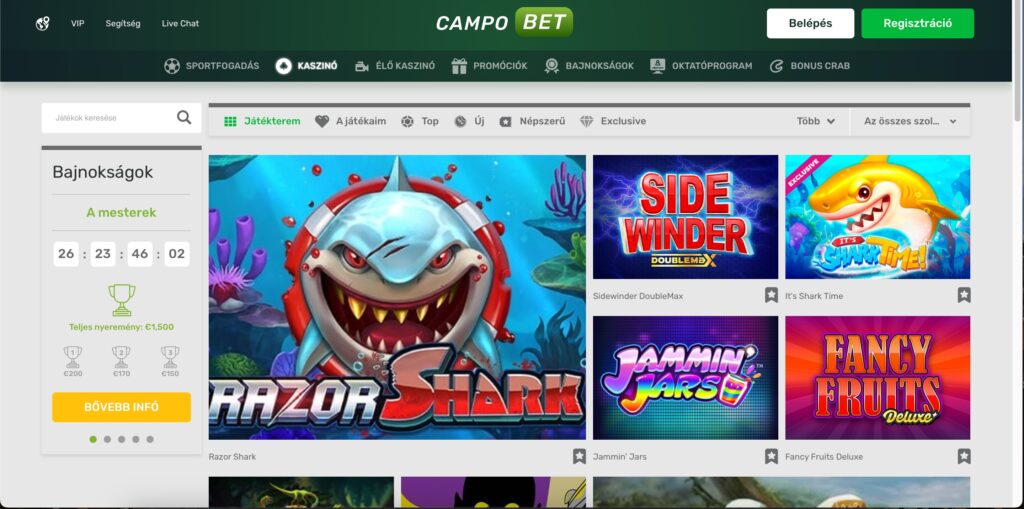Click the green grid Játékterem icon
The image size is (1024, 509).
(x=230, y=122)
